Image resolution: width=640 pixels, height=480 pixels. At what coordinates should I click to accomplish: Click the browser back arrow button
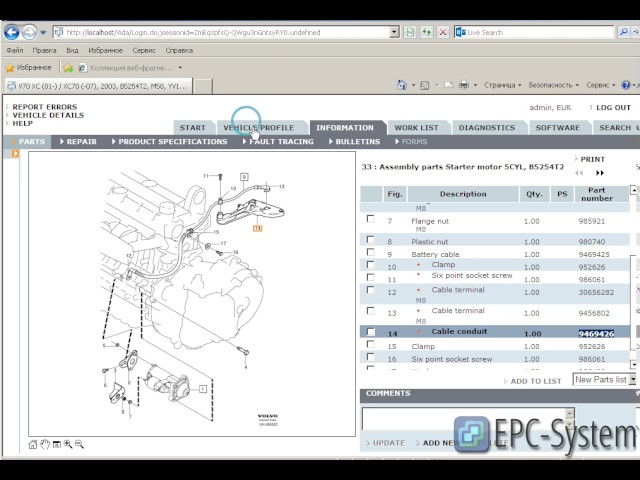click(x=12, y=32)
